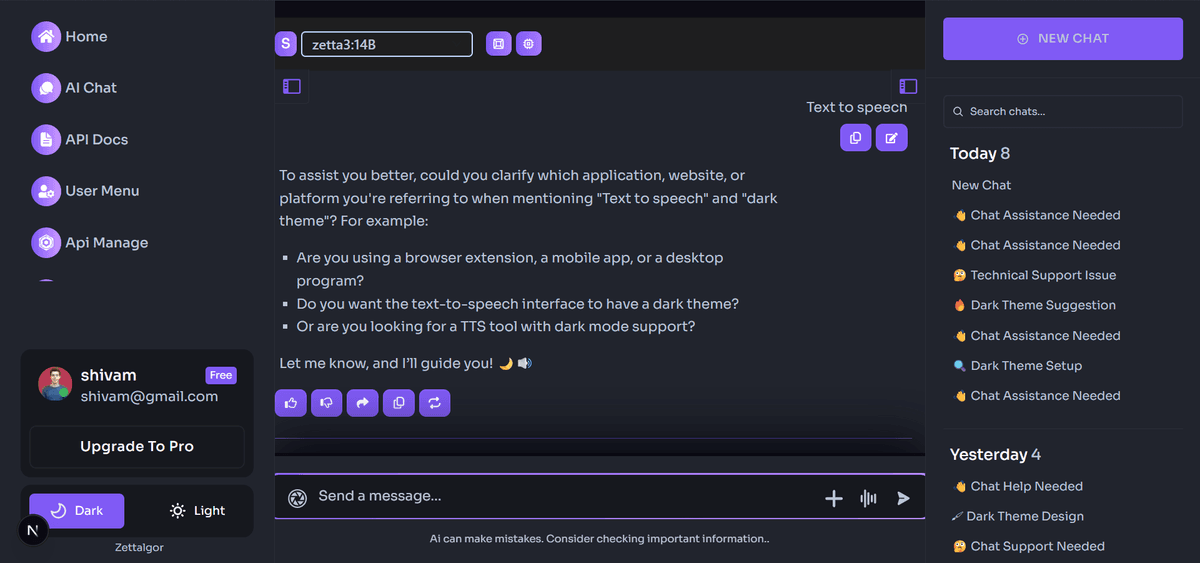Copy the assistant response text
1200x563 pixels.
[399, 403]
